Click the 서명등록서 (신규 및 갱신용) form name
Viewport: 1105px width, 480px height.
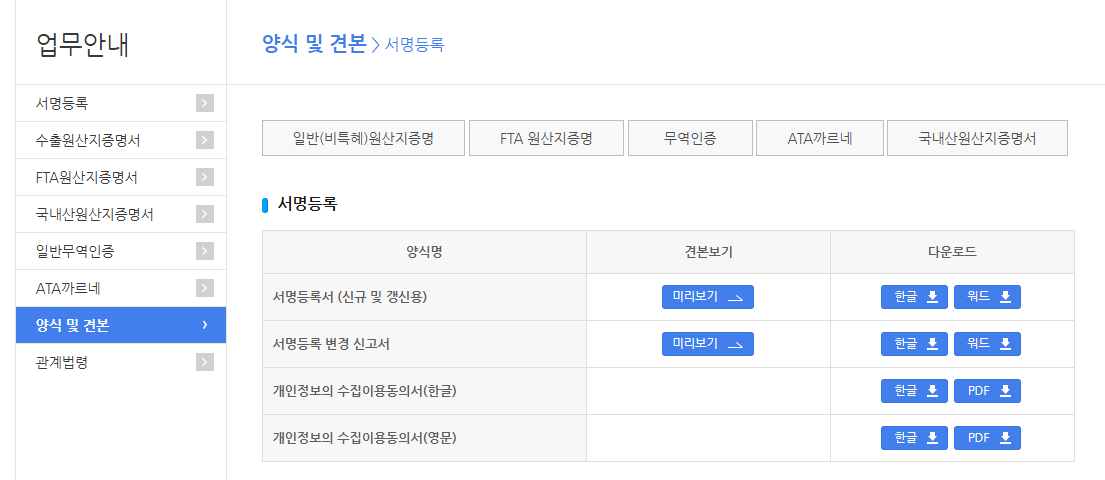[x=350, y=297]
